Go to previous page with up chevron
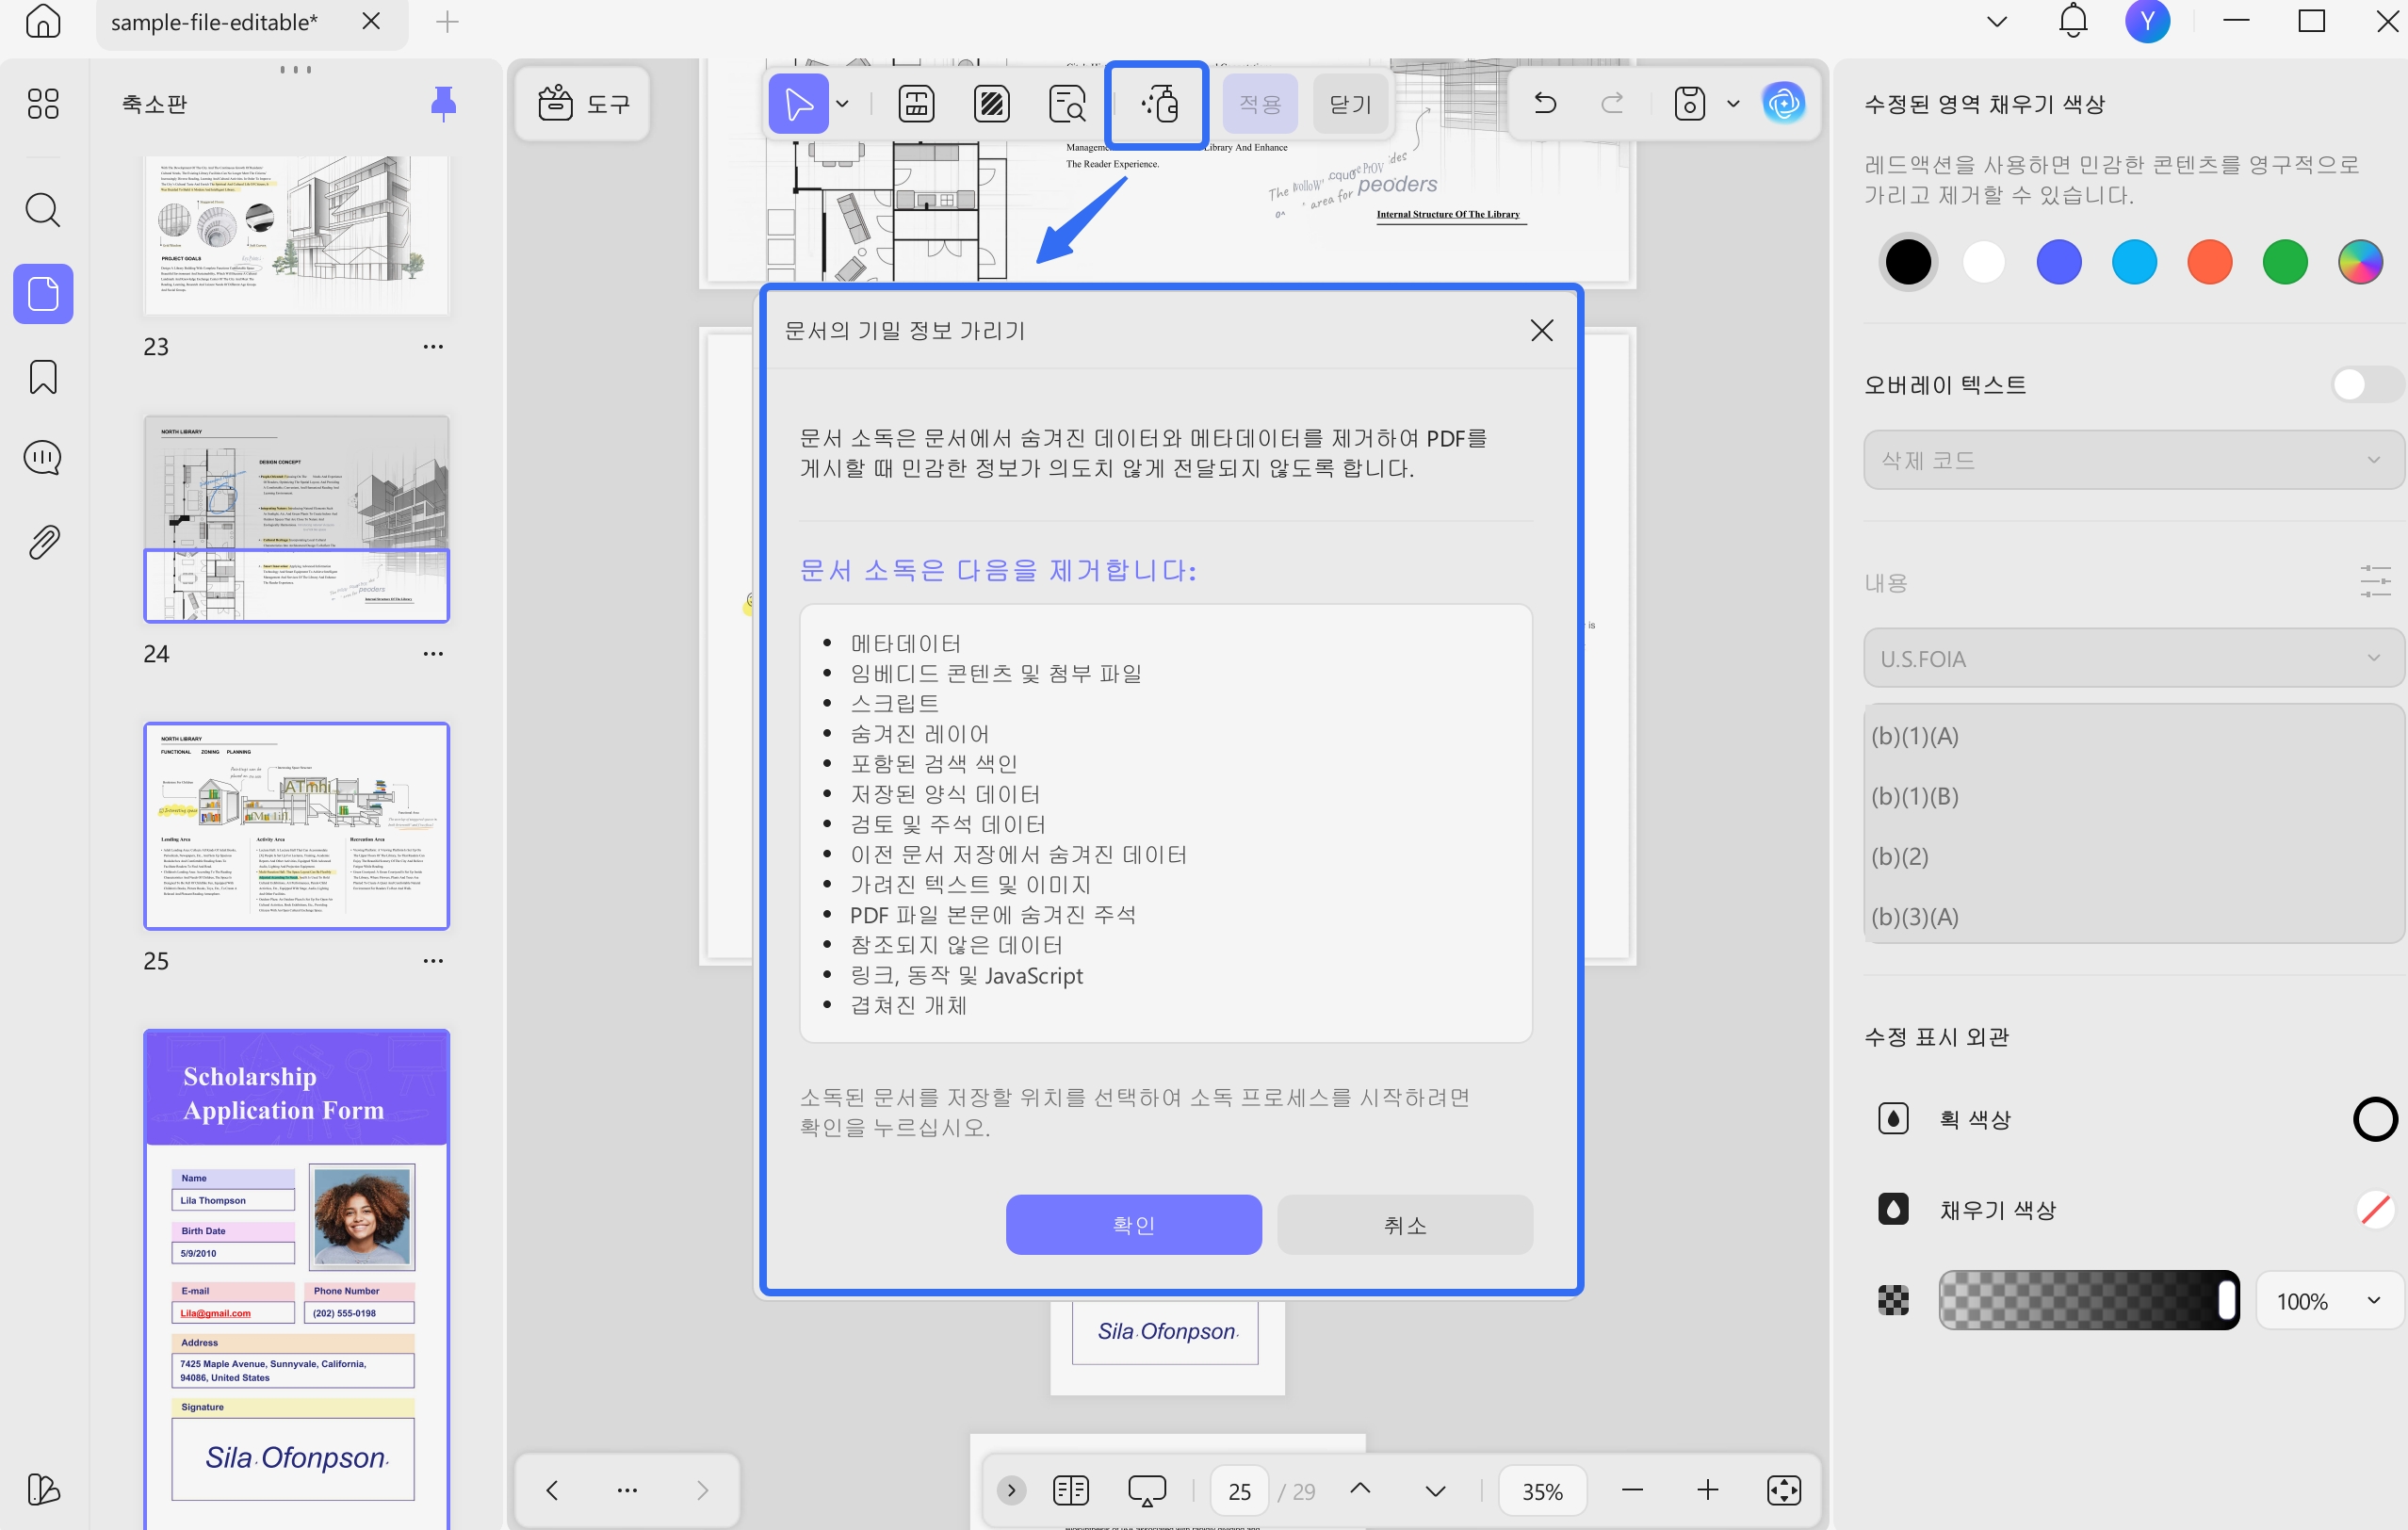 click(1360, 1489)
